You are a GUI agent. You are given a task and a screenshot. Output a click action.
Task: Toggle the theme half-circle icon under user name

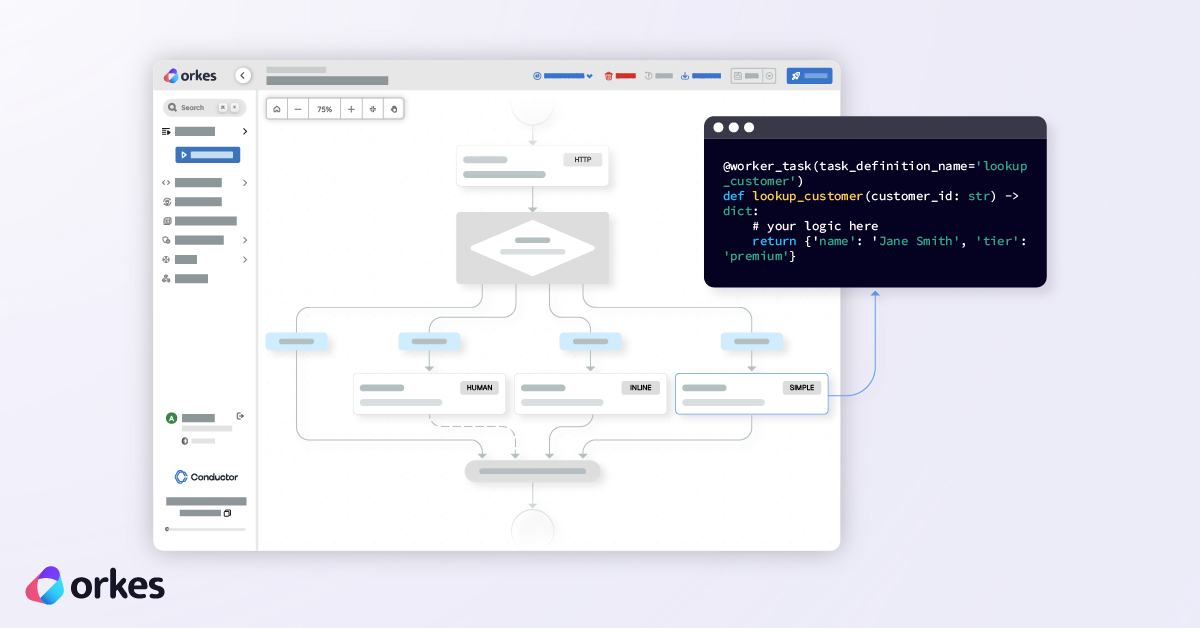coord(185,440)
